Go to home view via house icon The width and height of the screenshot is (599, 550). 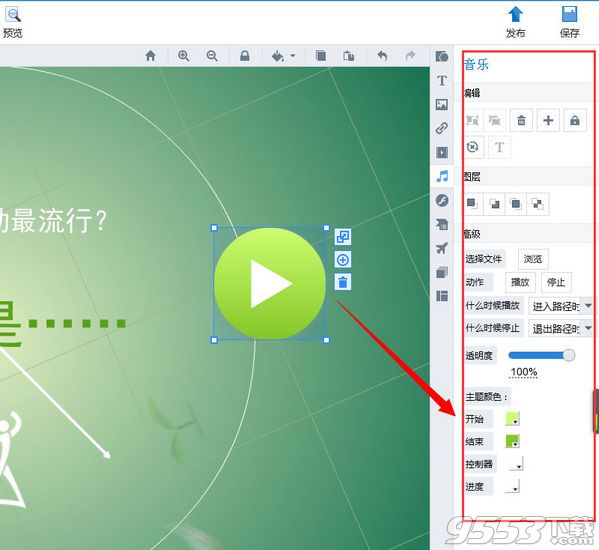click(151, 56)
